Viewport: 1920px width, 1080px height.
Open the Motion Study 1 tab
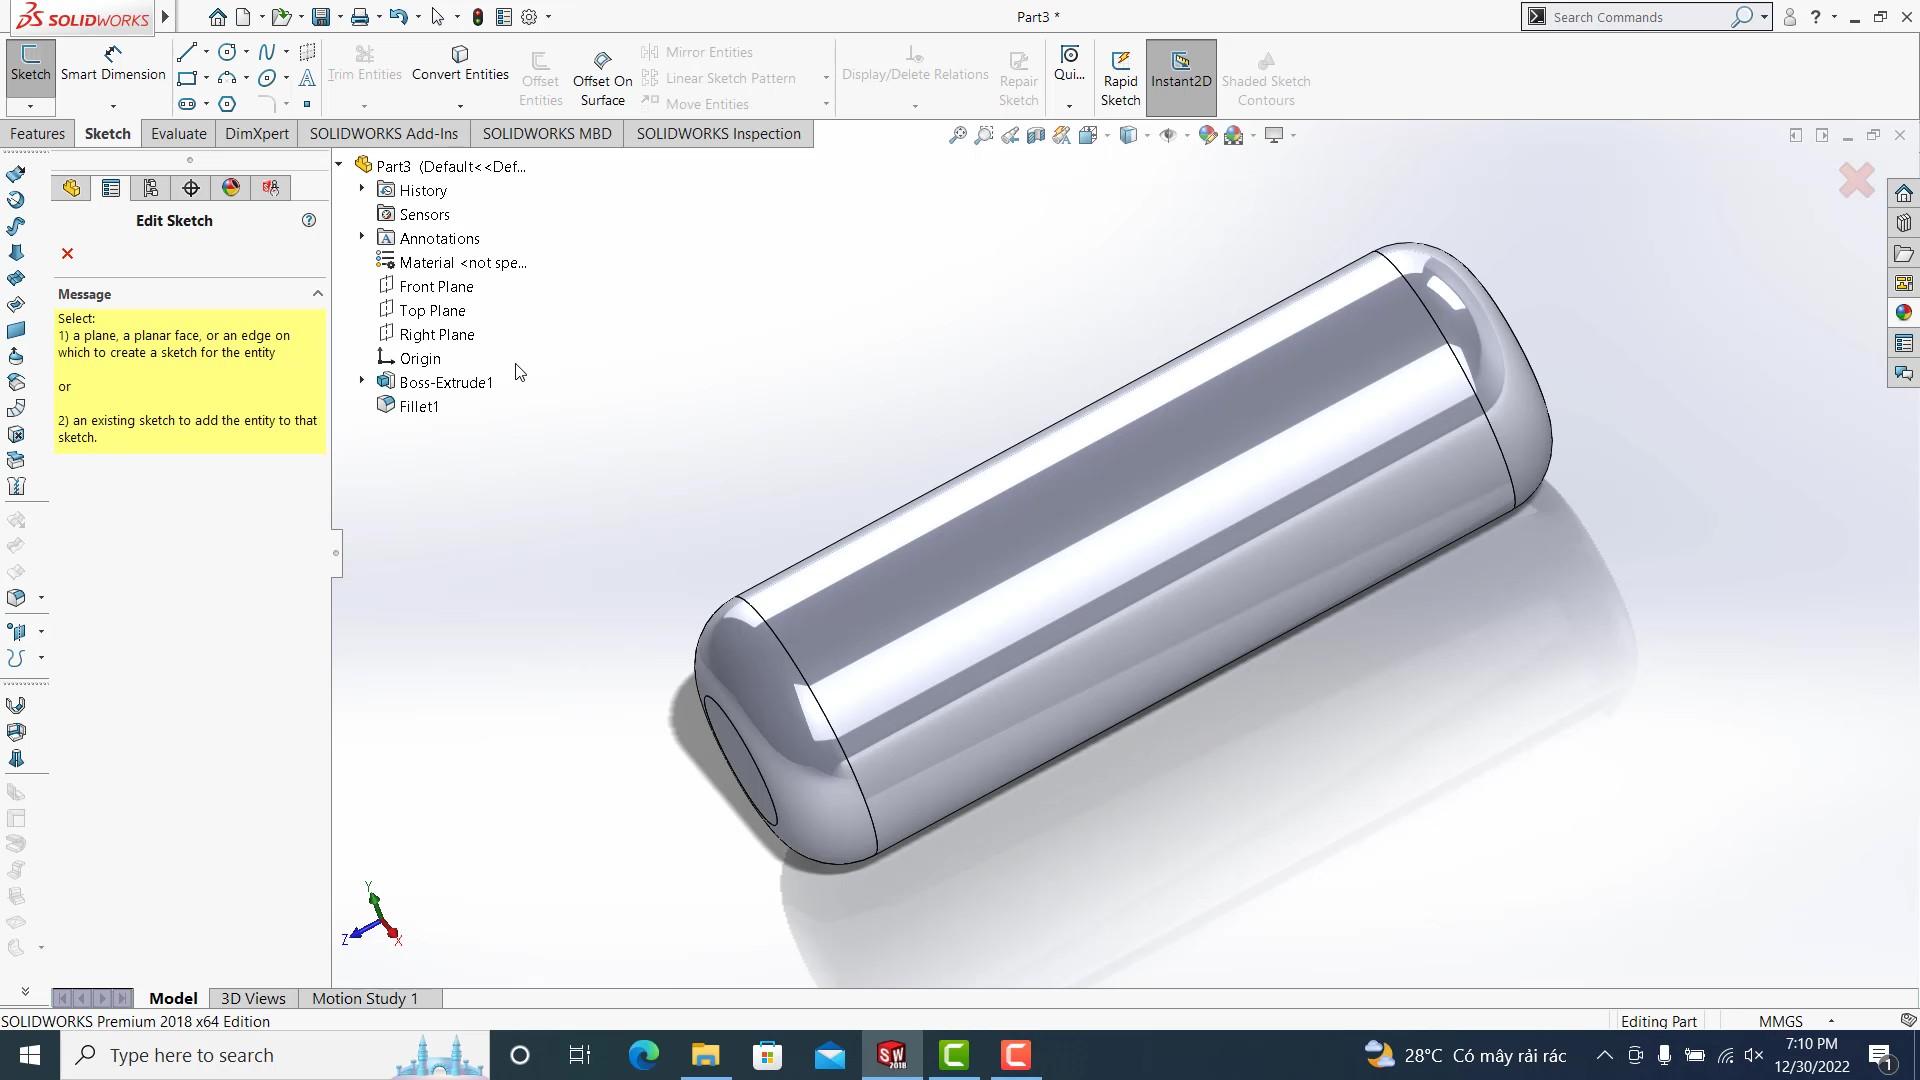click(x=365, y=998)
